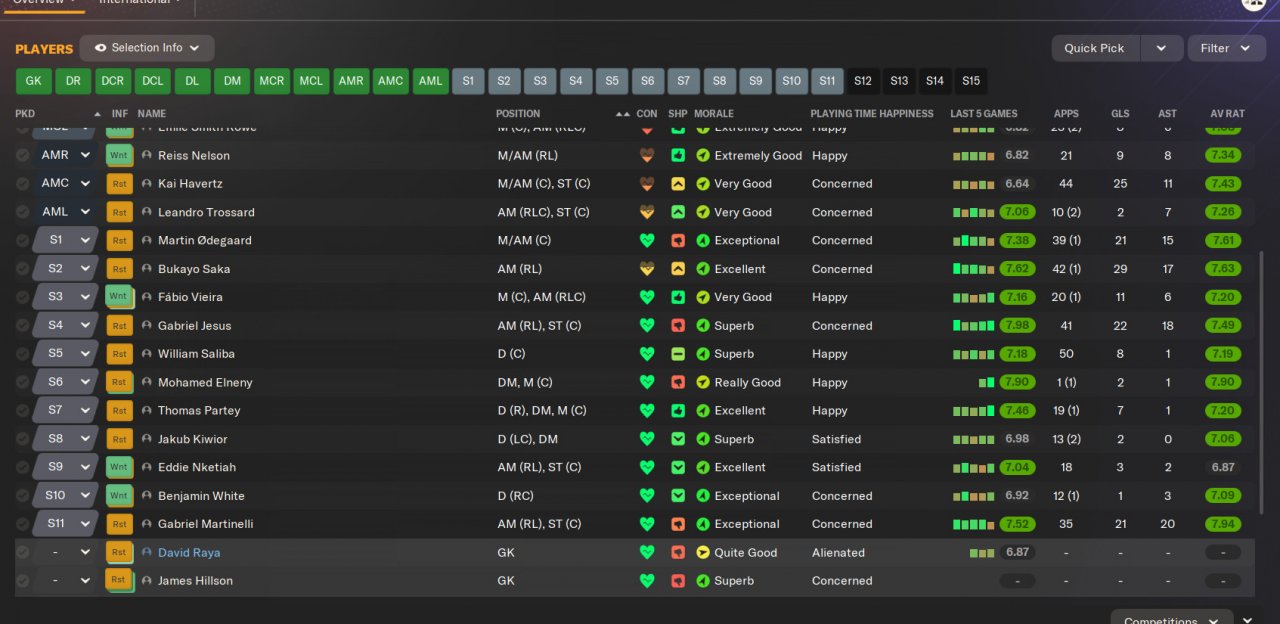The image size is (1280, 624).
Task: Click the Wnt badge for Fábio Vieira
Action: pos(119,297)
